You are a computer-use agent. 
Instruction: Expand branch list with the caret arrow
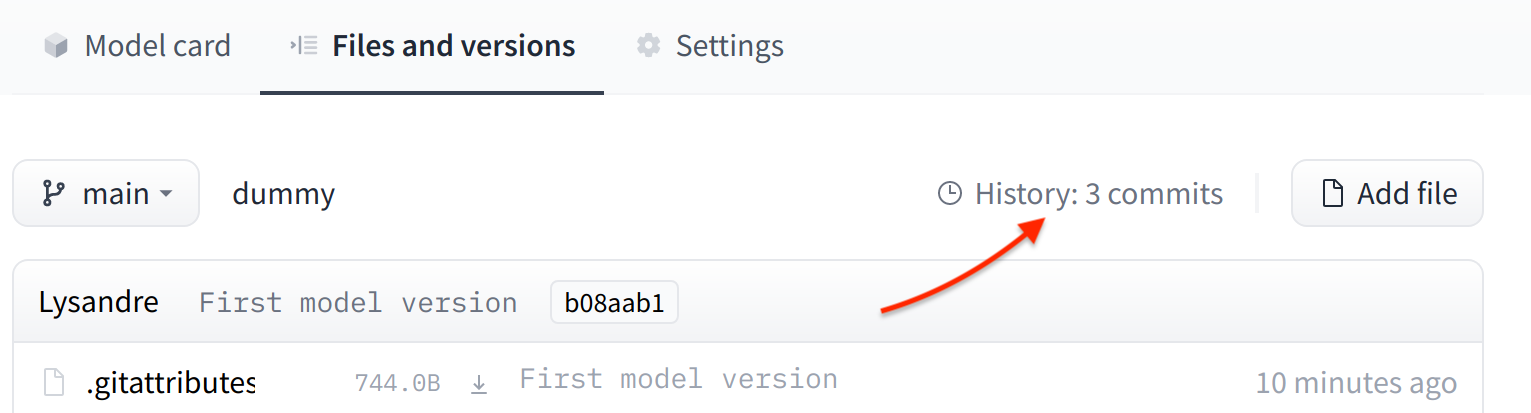tap(165, 194)
